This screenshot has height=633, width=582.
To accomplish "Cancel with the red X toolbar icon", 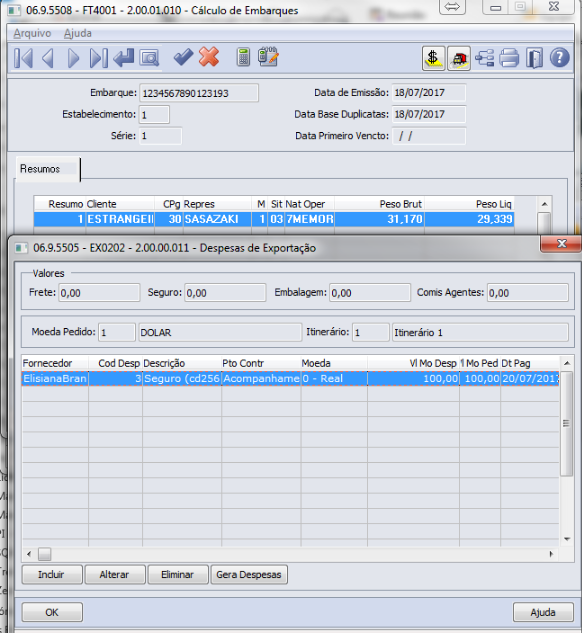I will pos(209,57).
